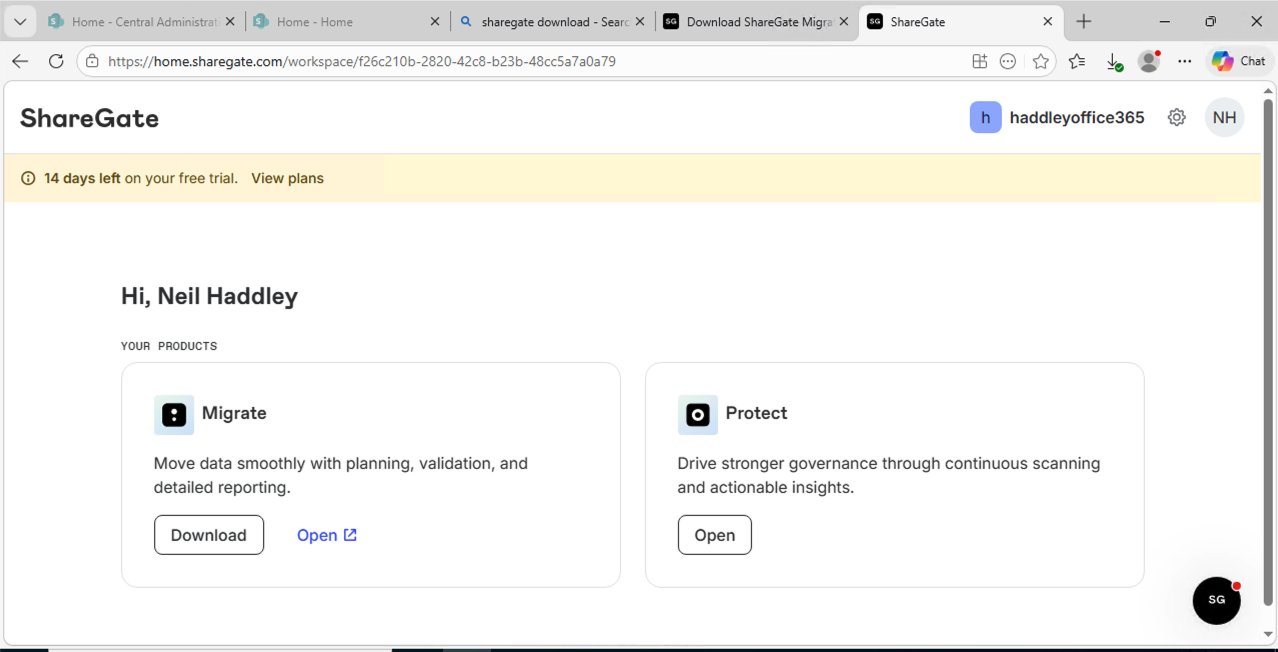1278x652 pixels.
Task: Close the Download ShareGate Migrate tab
Action: click(x=843, y=21)
